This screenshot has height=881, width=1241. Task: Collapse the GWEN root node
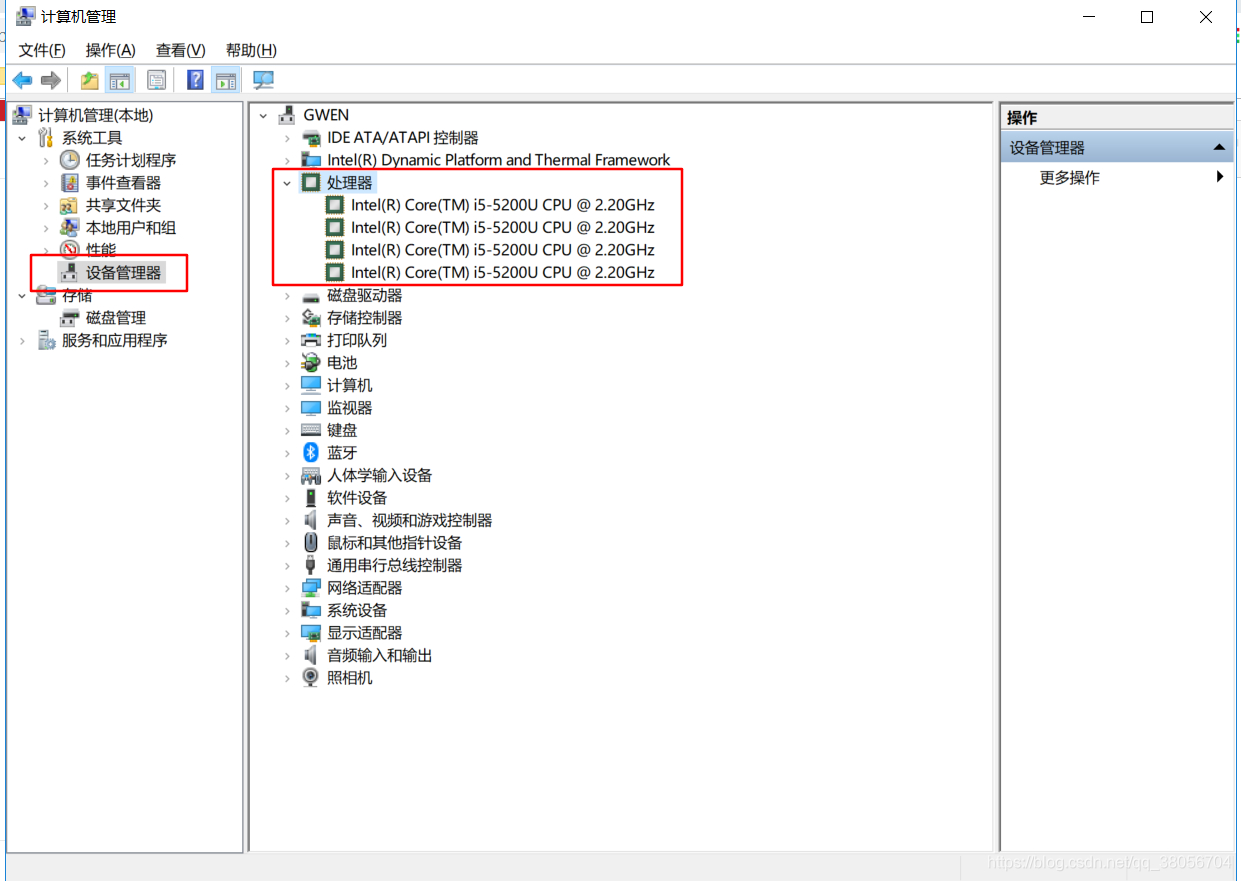264,116
